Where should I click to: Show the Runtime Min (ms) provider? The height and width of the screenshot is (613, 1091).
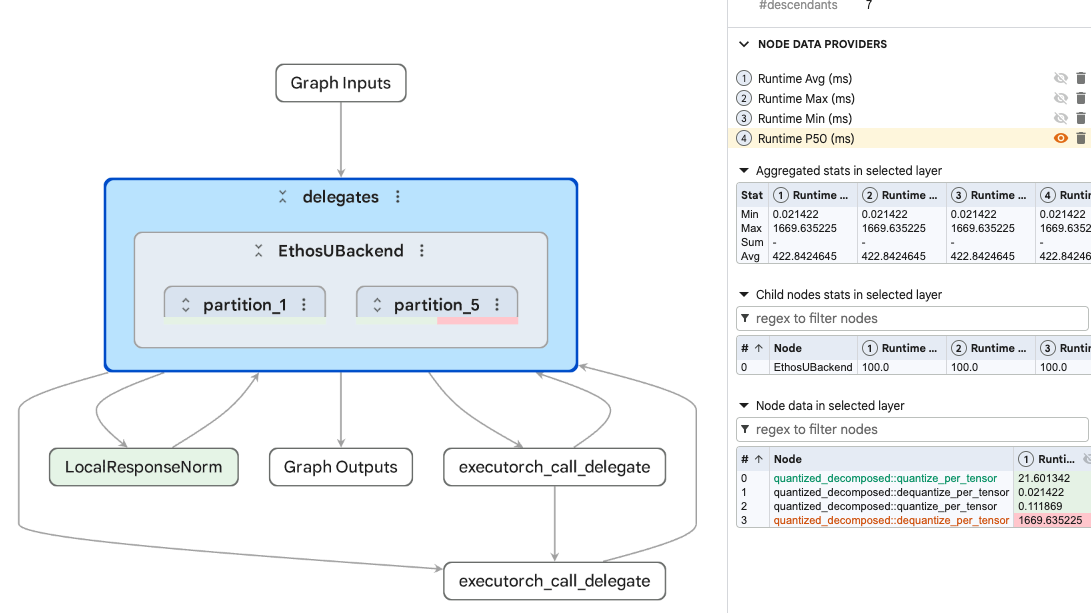point(1060,118)
